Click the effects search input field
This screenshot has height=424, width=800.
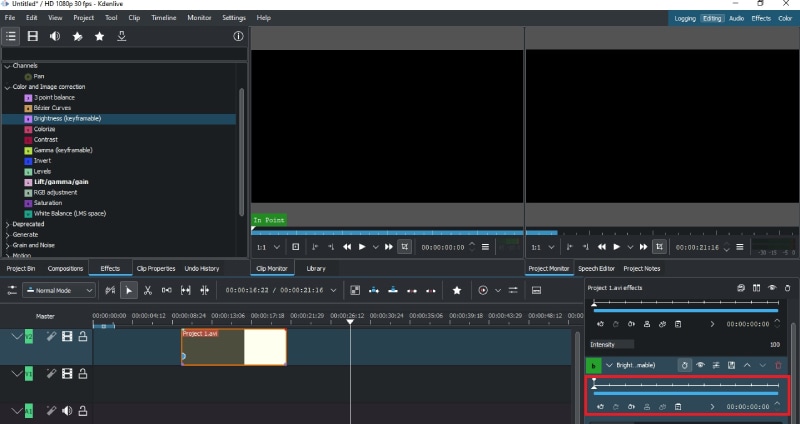pyautogui.click(x=124, y=54)
